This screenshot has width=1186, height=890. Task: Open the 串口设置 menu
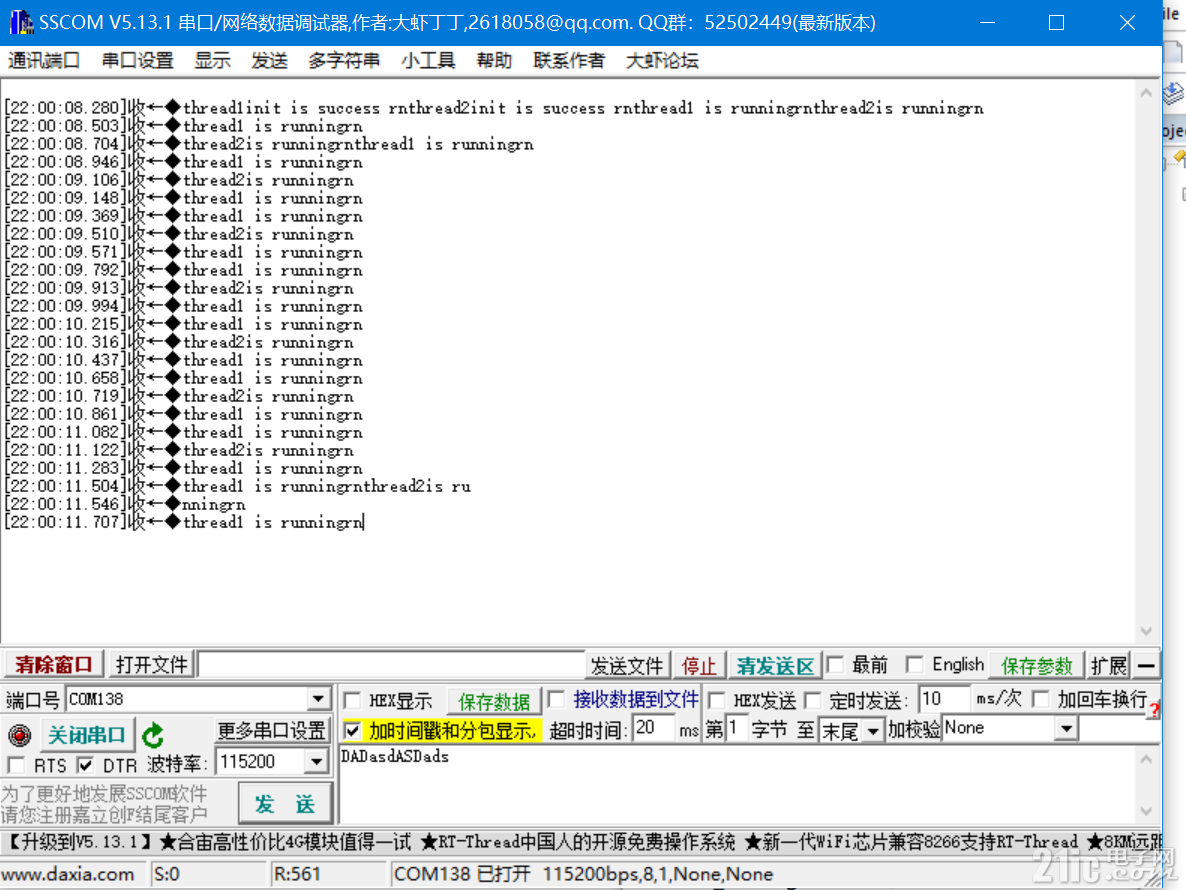tap(138, 60)
